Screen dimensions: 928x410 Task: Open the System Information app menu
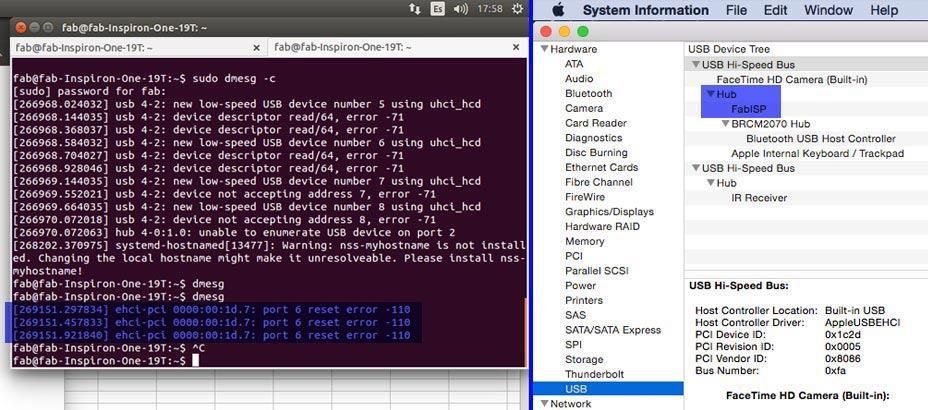pyautogui.click(x=646, y=10)
